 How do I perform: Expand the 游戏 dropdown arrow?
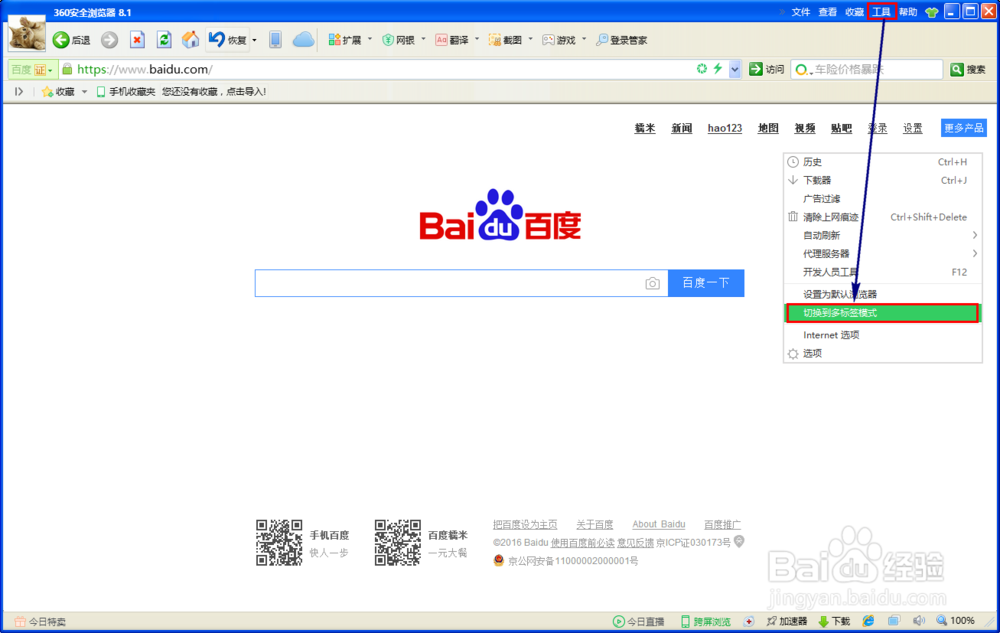point(584,40)
